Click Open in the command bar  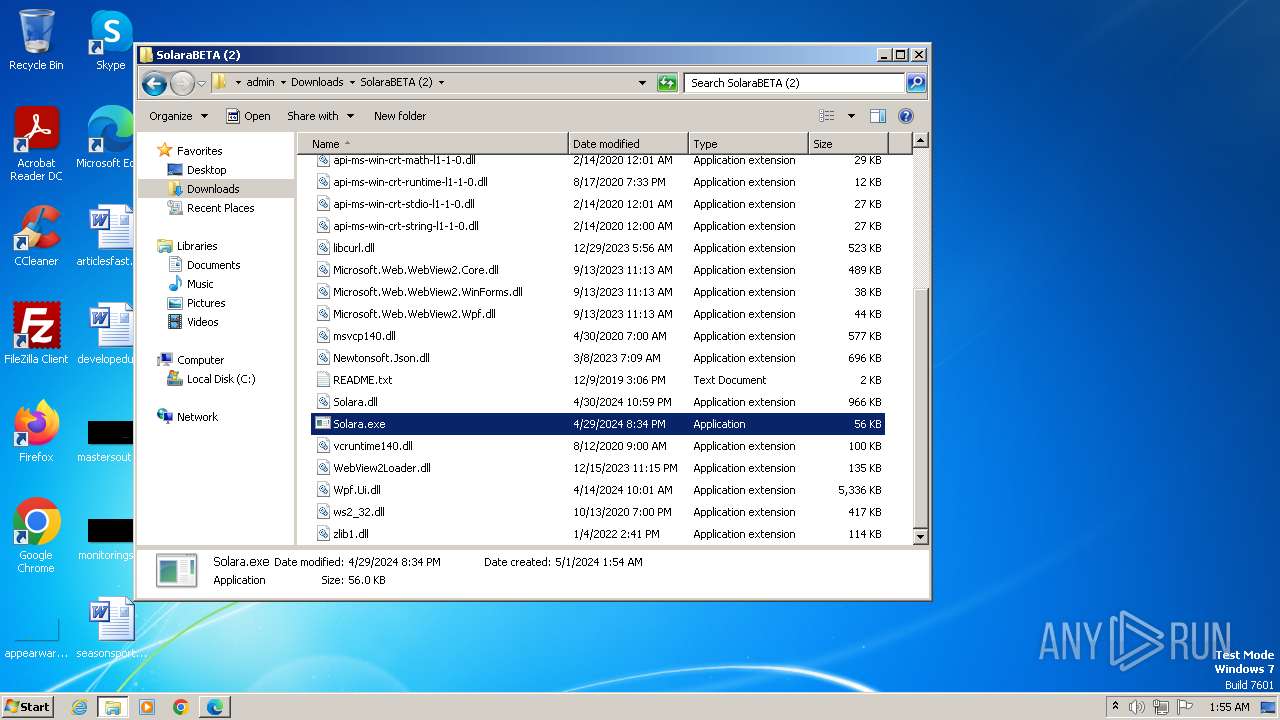click(x=248, y=116)
